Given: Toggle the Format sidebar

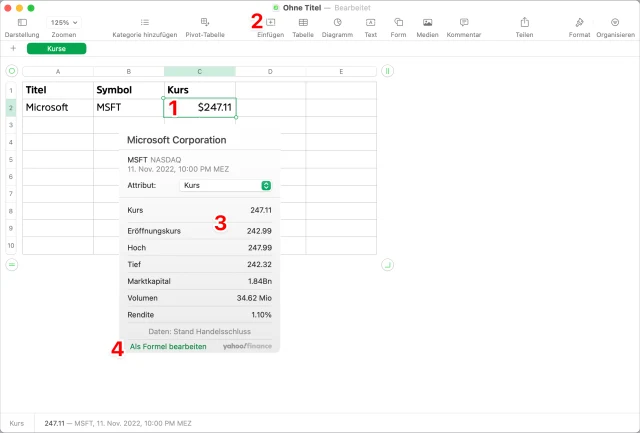Looking at the screenshot, I should point(579,22).
